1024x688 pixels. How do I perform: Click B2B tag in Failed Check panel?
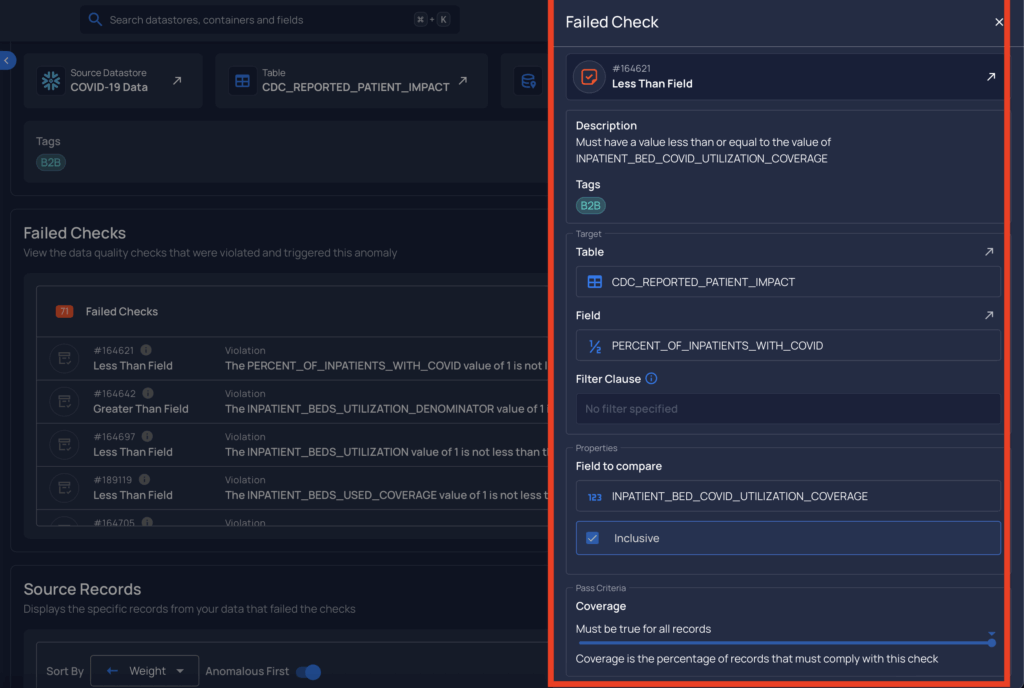(590, 206)
